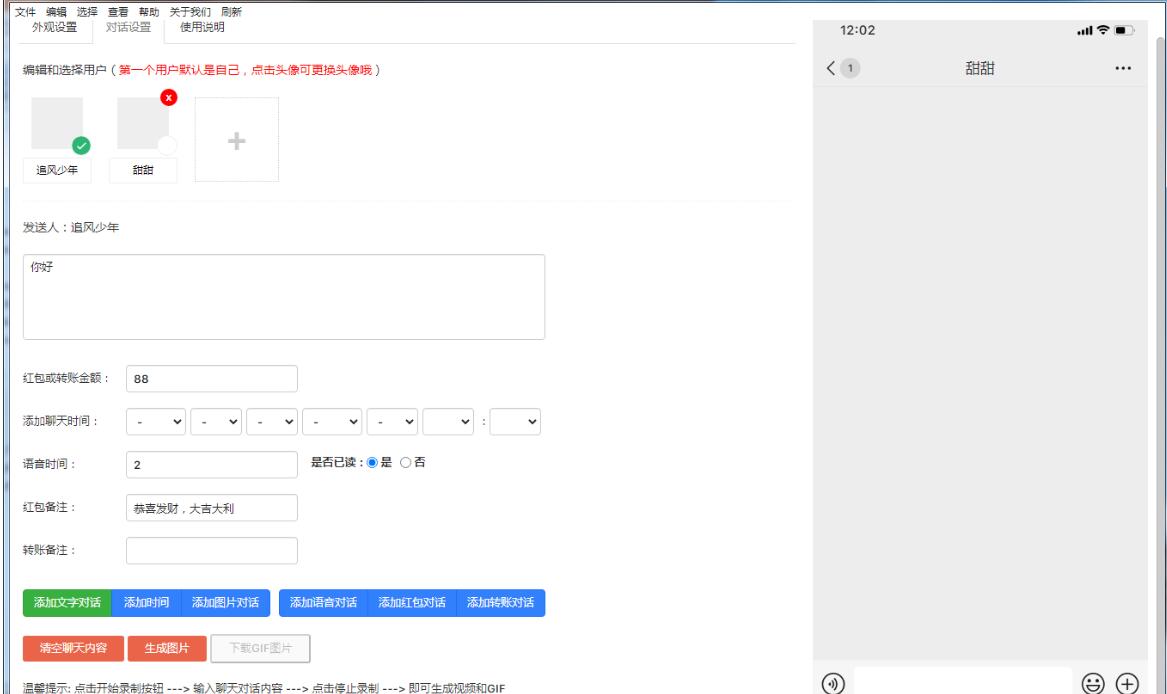Click the green checkmark on 追风少年 avatar
1167x694 pixels.
81,145
